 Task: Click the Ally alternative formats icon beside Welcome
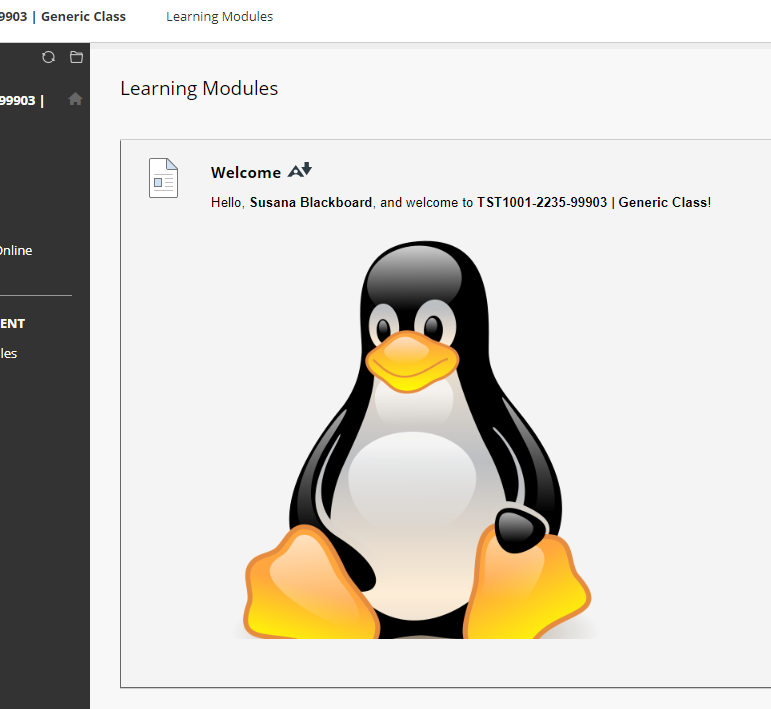coord(299,170)
